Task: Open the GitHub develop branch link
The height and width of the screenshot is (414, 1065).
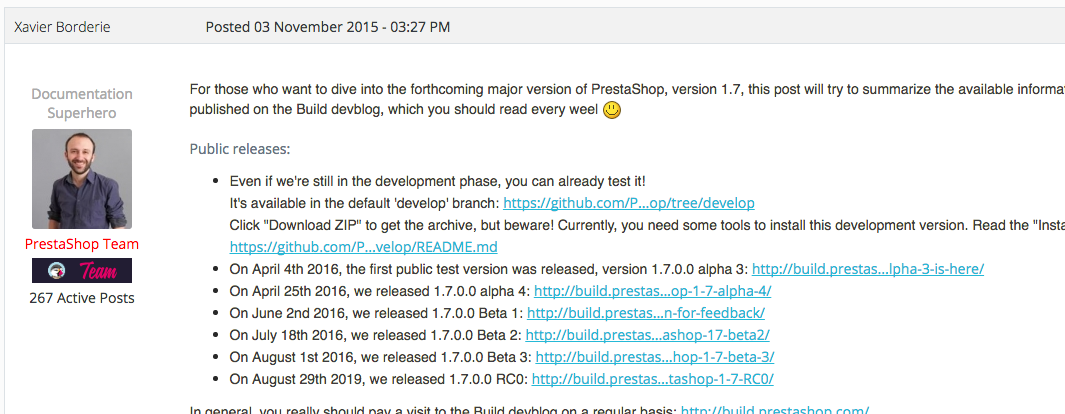Action: pyautogui.click(x=628, y=202)
